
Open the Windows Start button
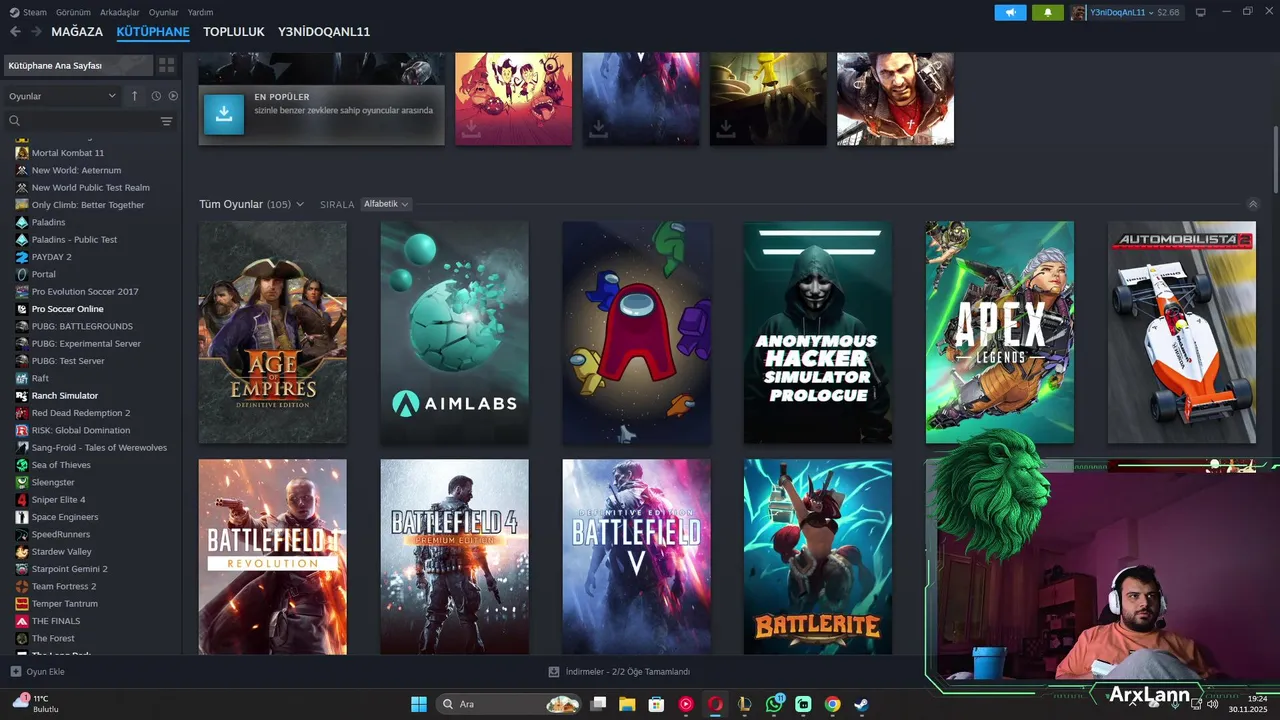coord(419,704)
